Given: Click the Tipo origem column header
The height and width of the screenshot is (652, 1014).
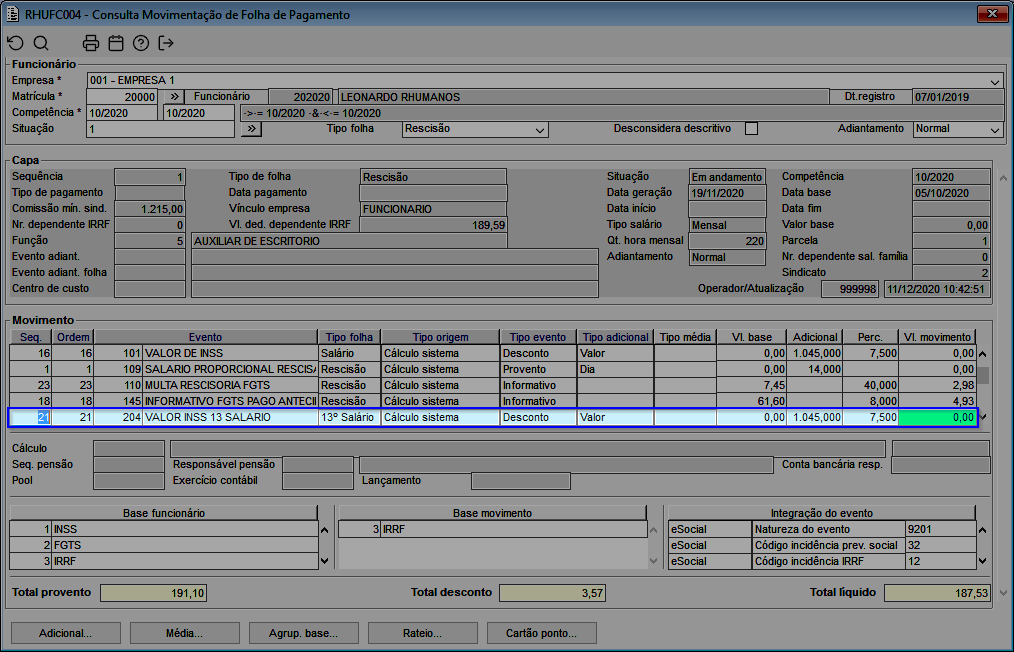Looking at the screenshot, I should click(x=440, y=337).
